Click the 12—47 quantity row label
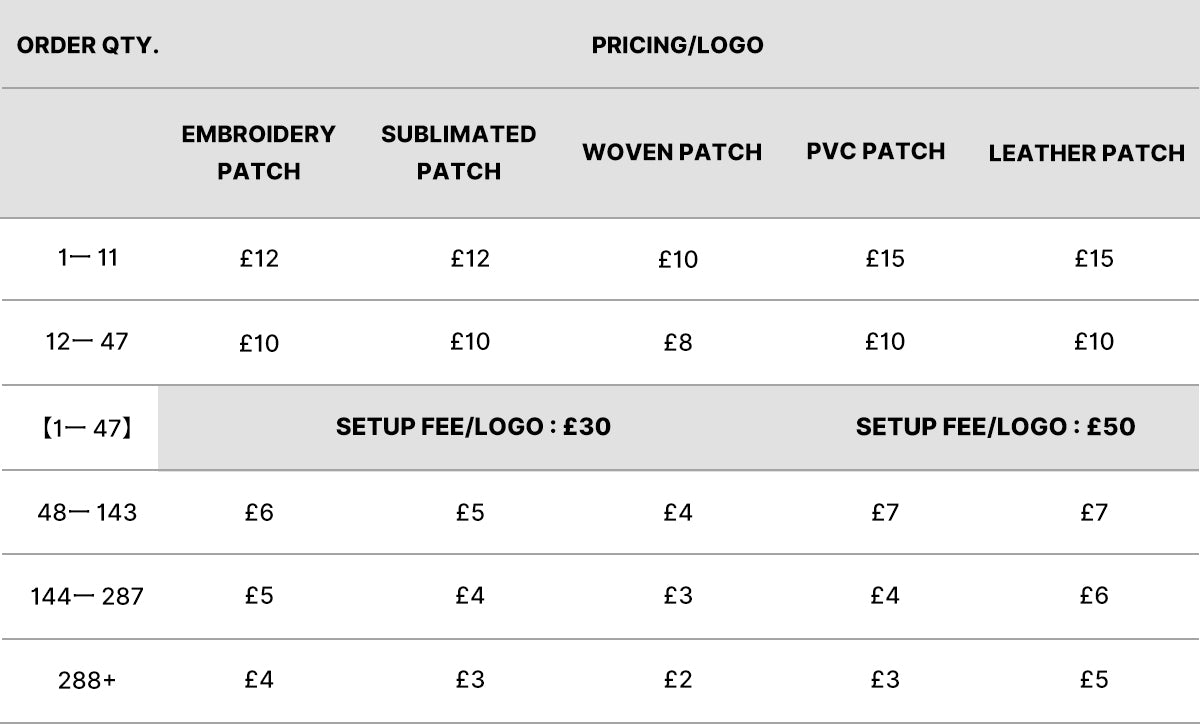This screenshot has width=1200, height=728. tap(87, 342)
